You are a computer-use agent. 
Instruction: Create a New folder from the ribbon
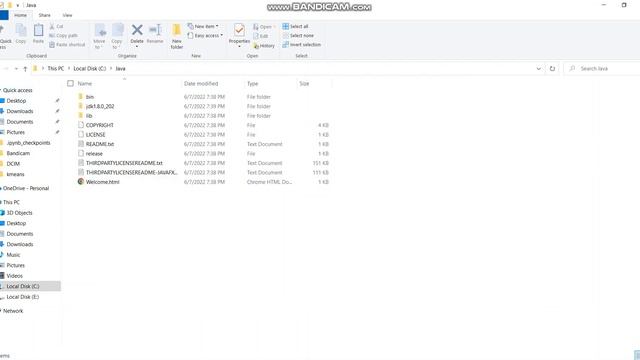click(177, 36)
